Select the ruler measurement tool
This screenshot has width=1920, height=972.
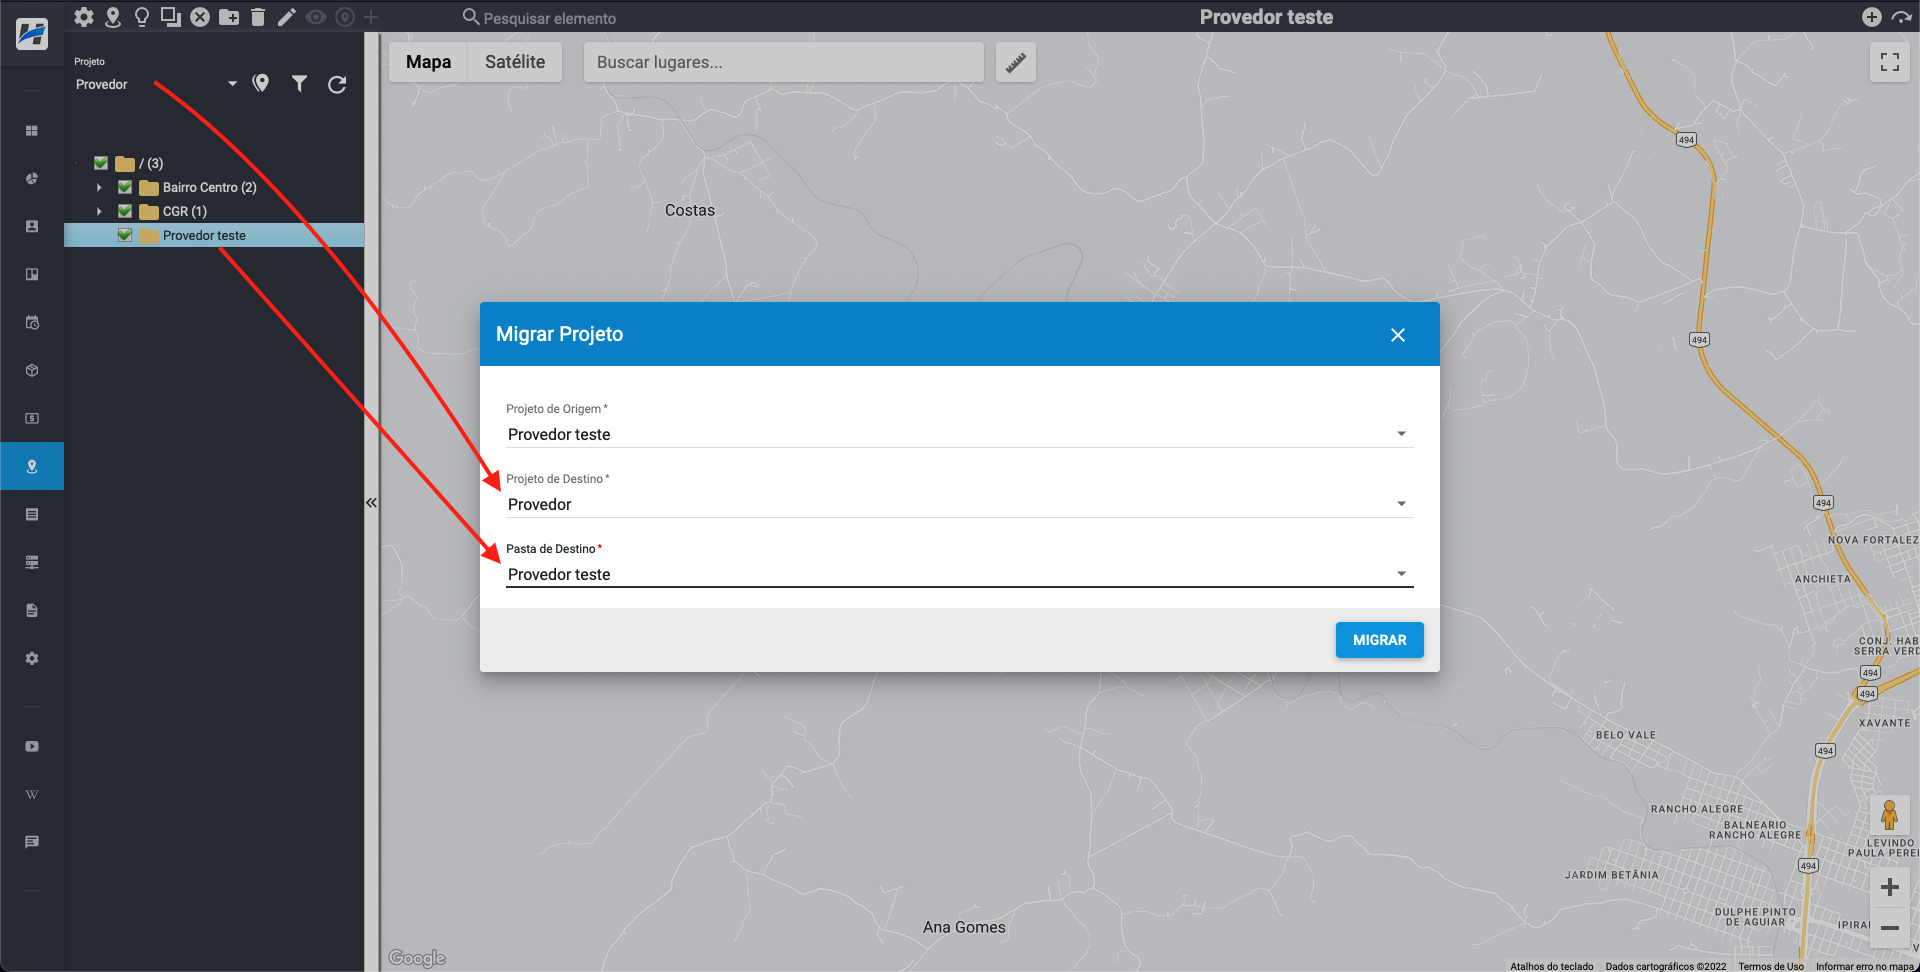point(1015,62)
